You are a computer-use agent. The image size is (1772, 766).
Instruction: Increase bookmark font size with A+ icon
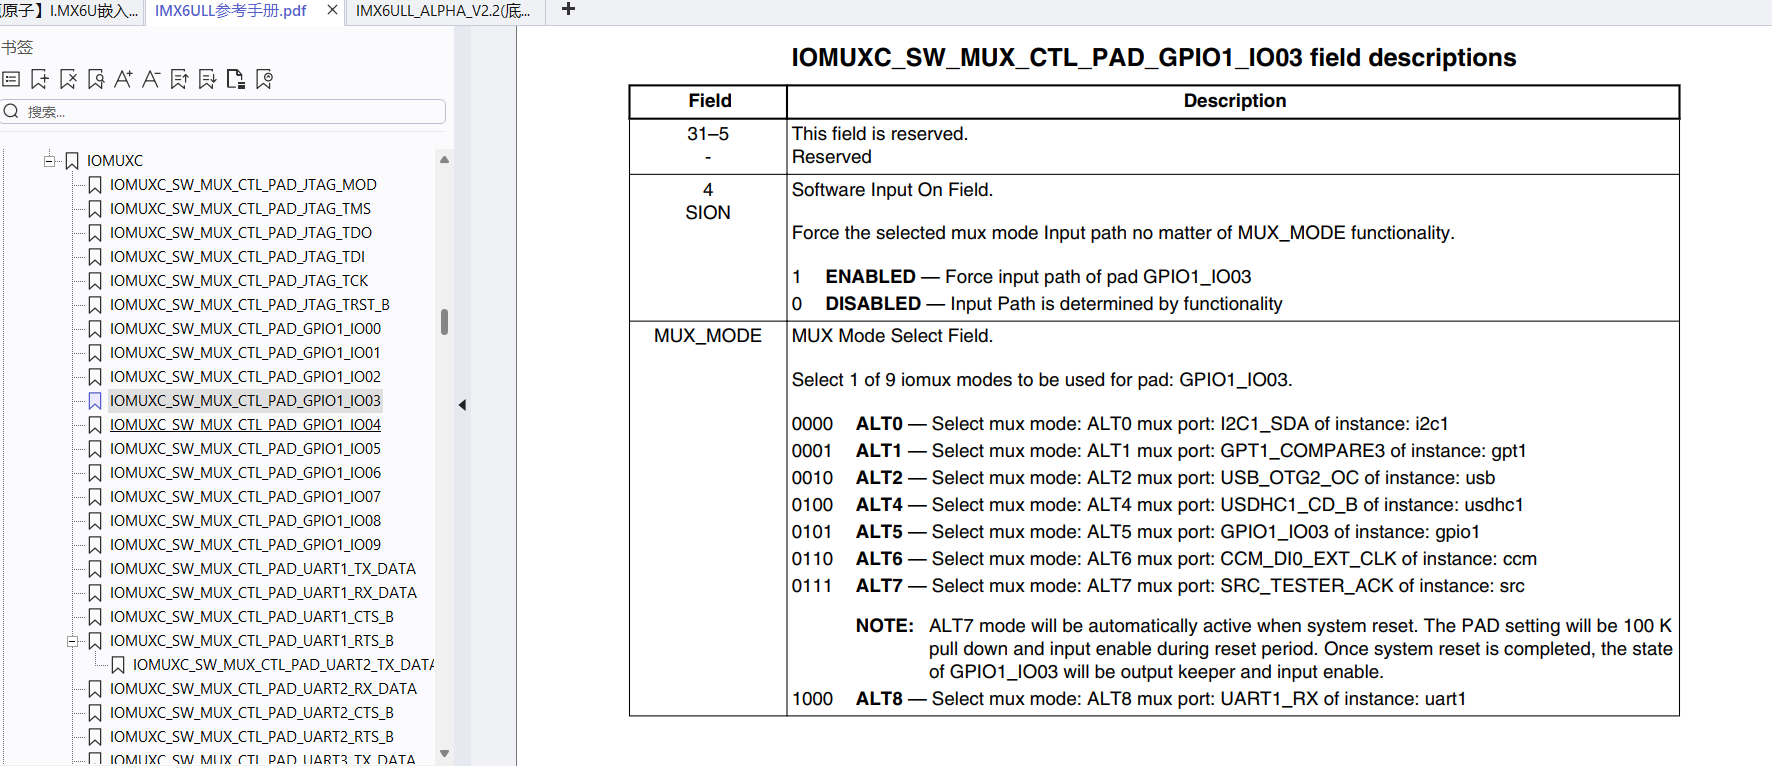coord(123,79)
